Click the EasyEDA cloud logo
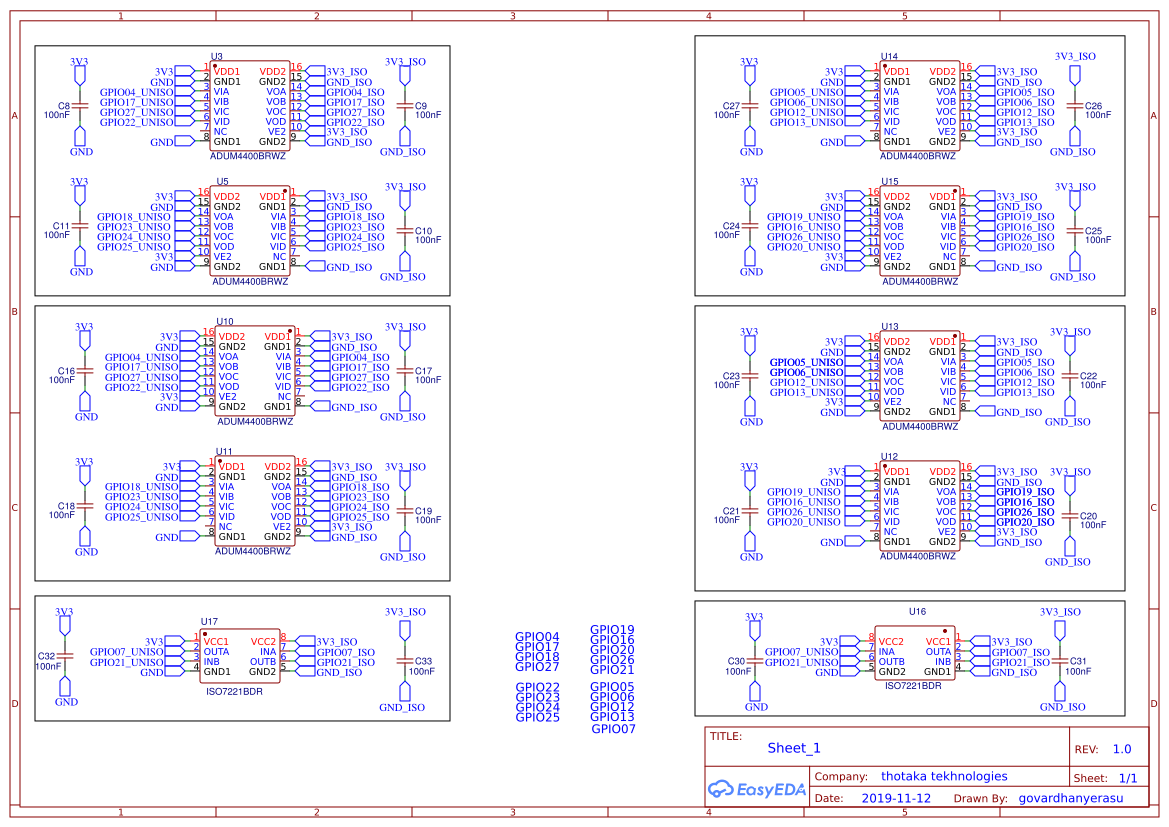Screen dimensions: 1169x827 point(723,790)
